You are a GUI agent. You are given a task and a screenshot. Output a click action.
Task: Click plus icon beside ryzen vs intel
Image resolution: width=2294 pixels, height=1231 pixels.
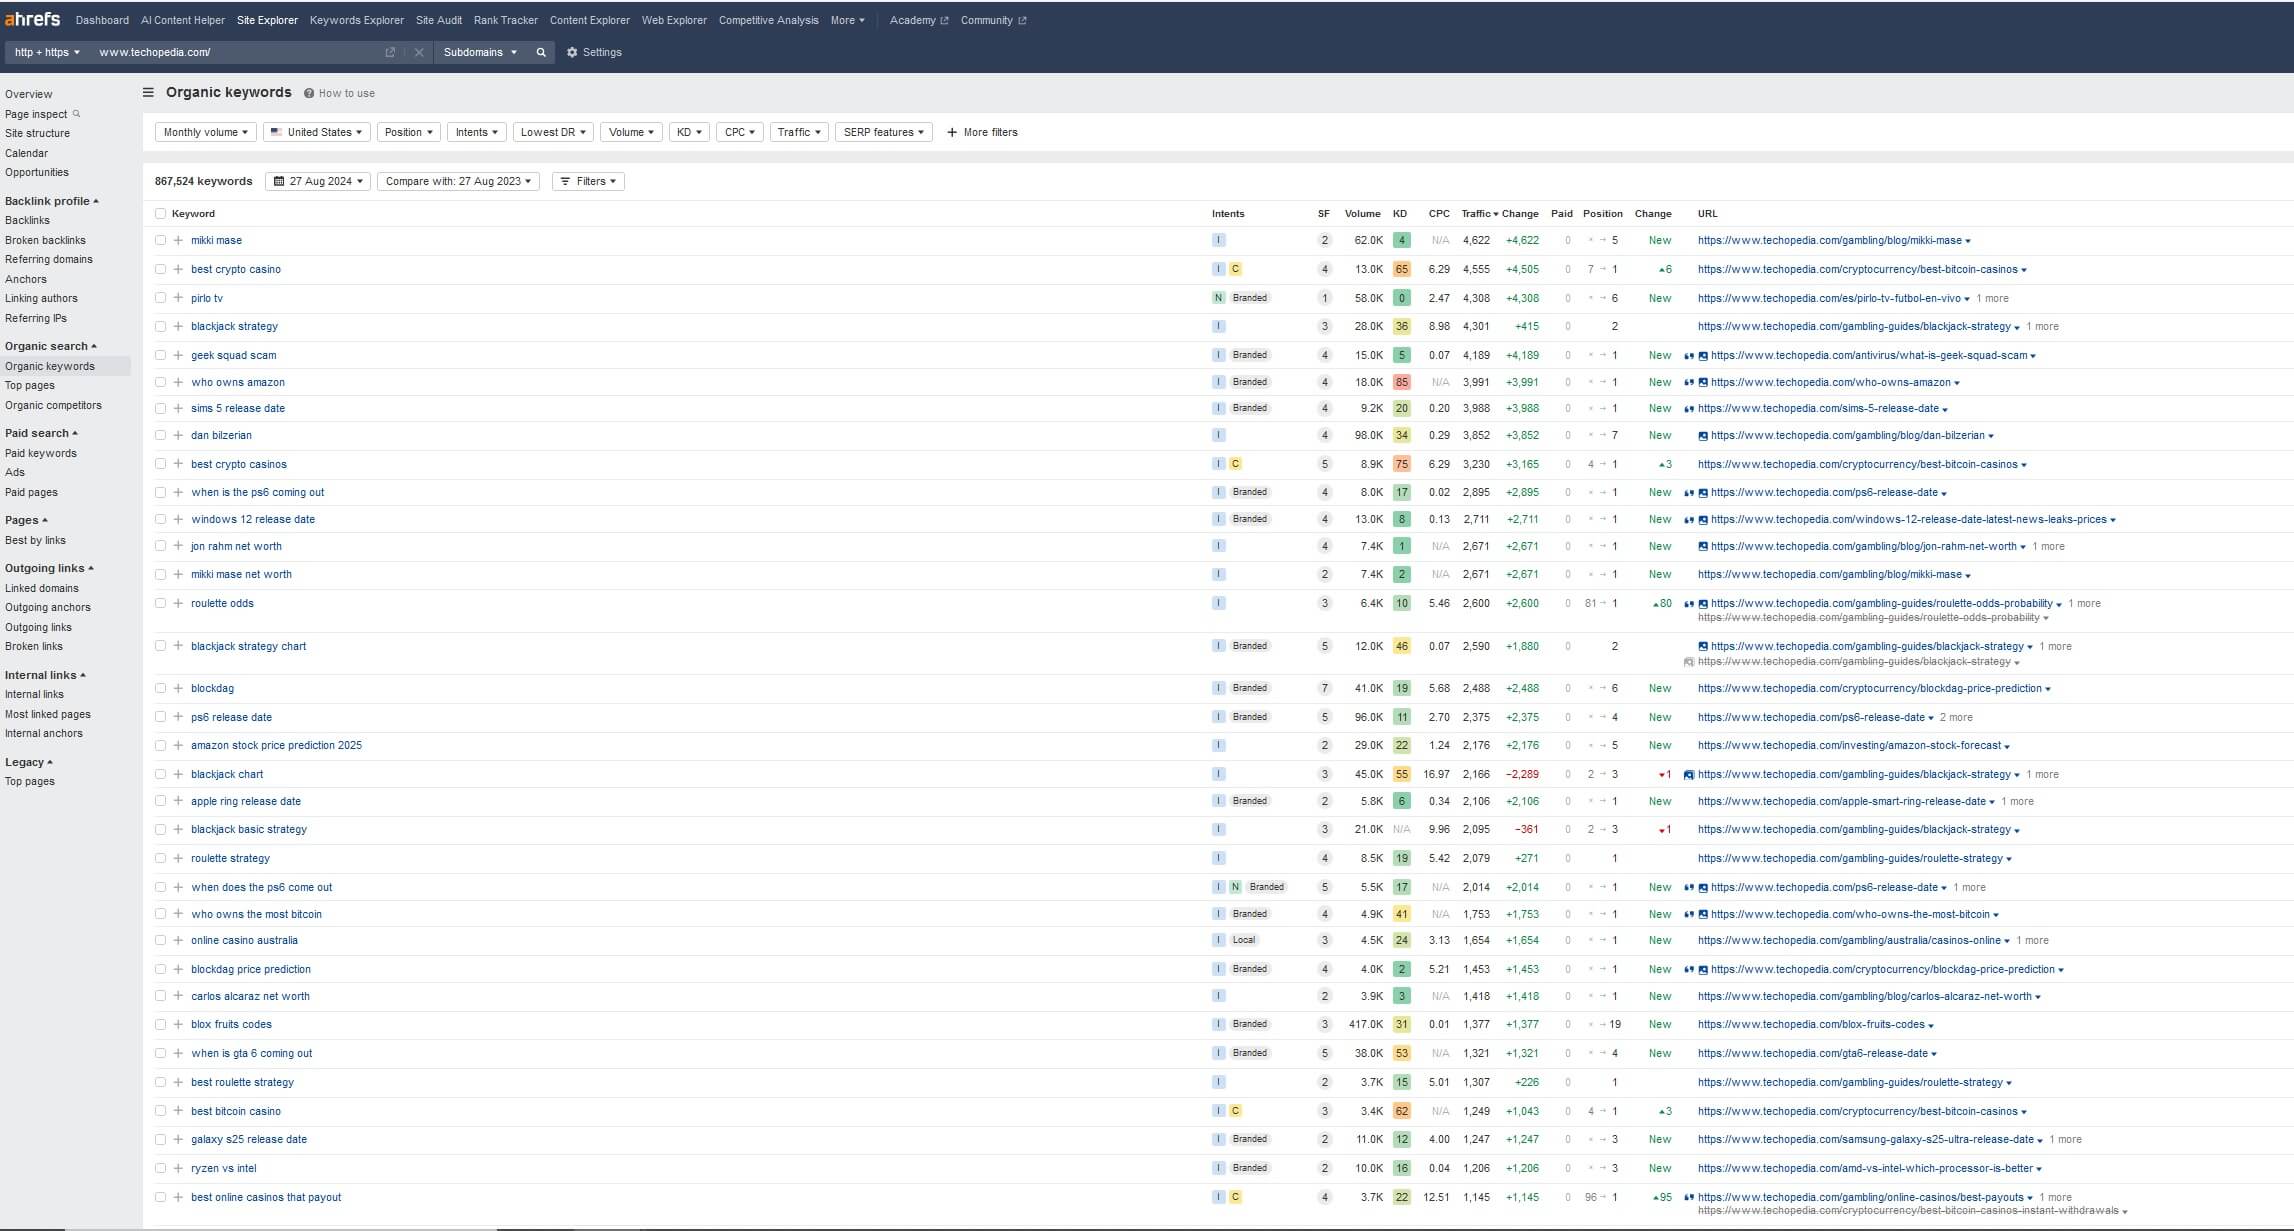tap(178, 1168)
